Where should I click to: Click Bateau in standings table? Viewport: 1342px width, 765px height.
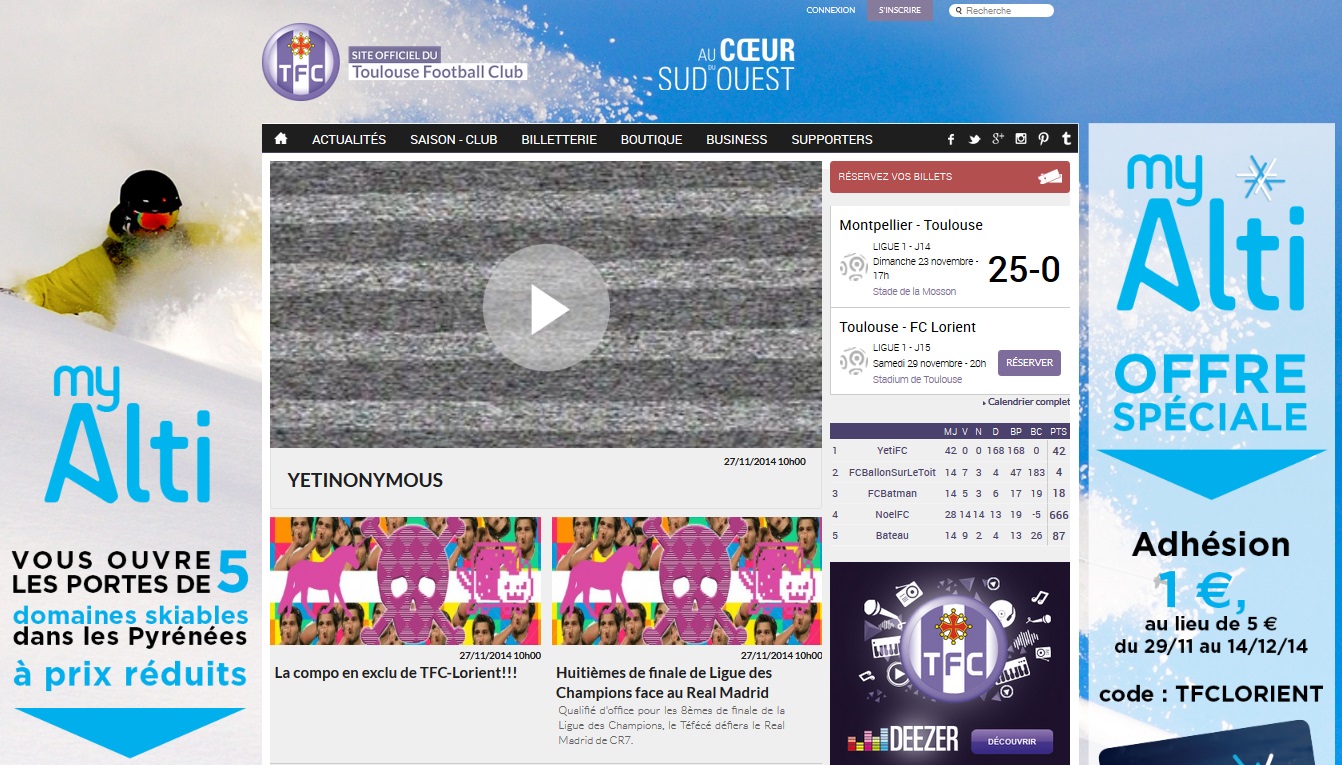tap(892, 536)
